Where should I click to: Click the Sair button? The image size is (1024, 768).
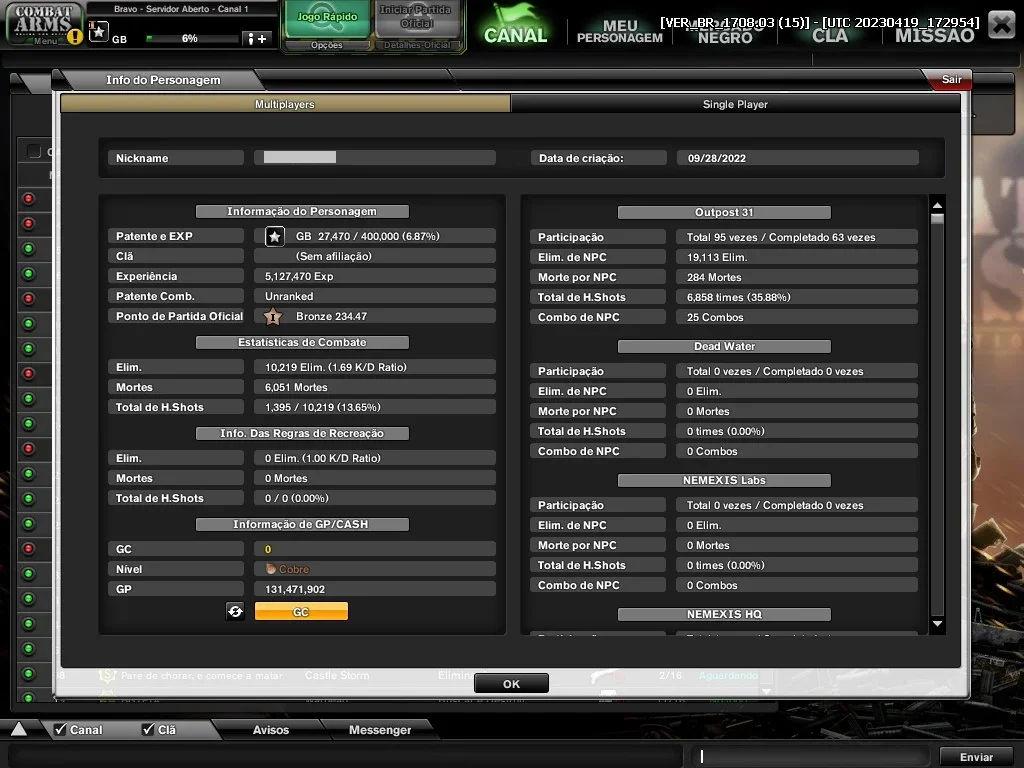pos(951,80)
